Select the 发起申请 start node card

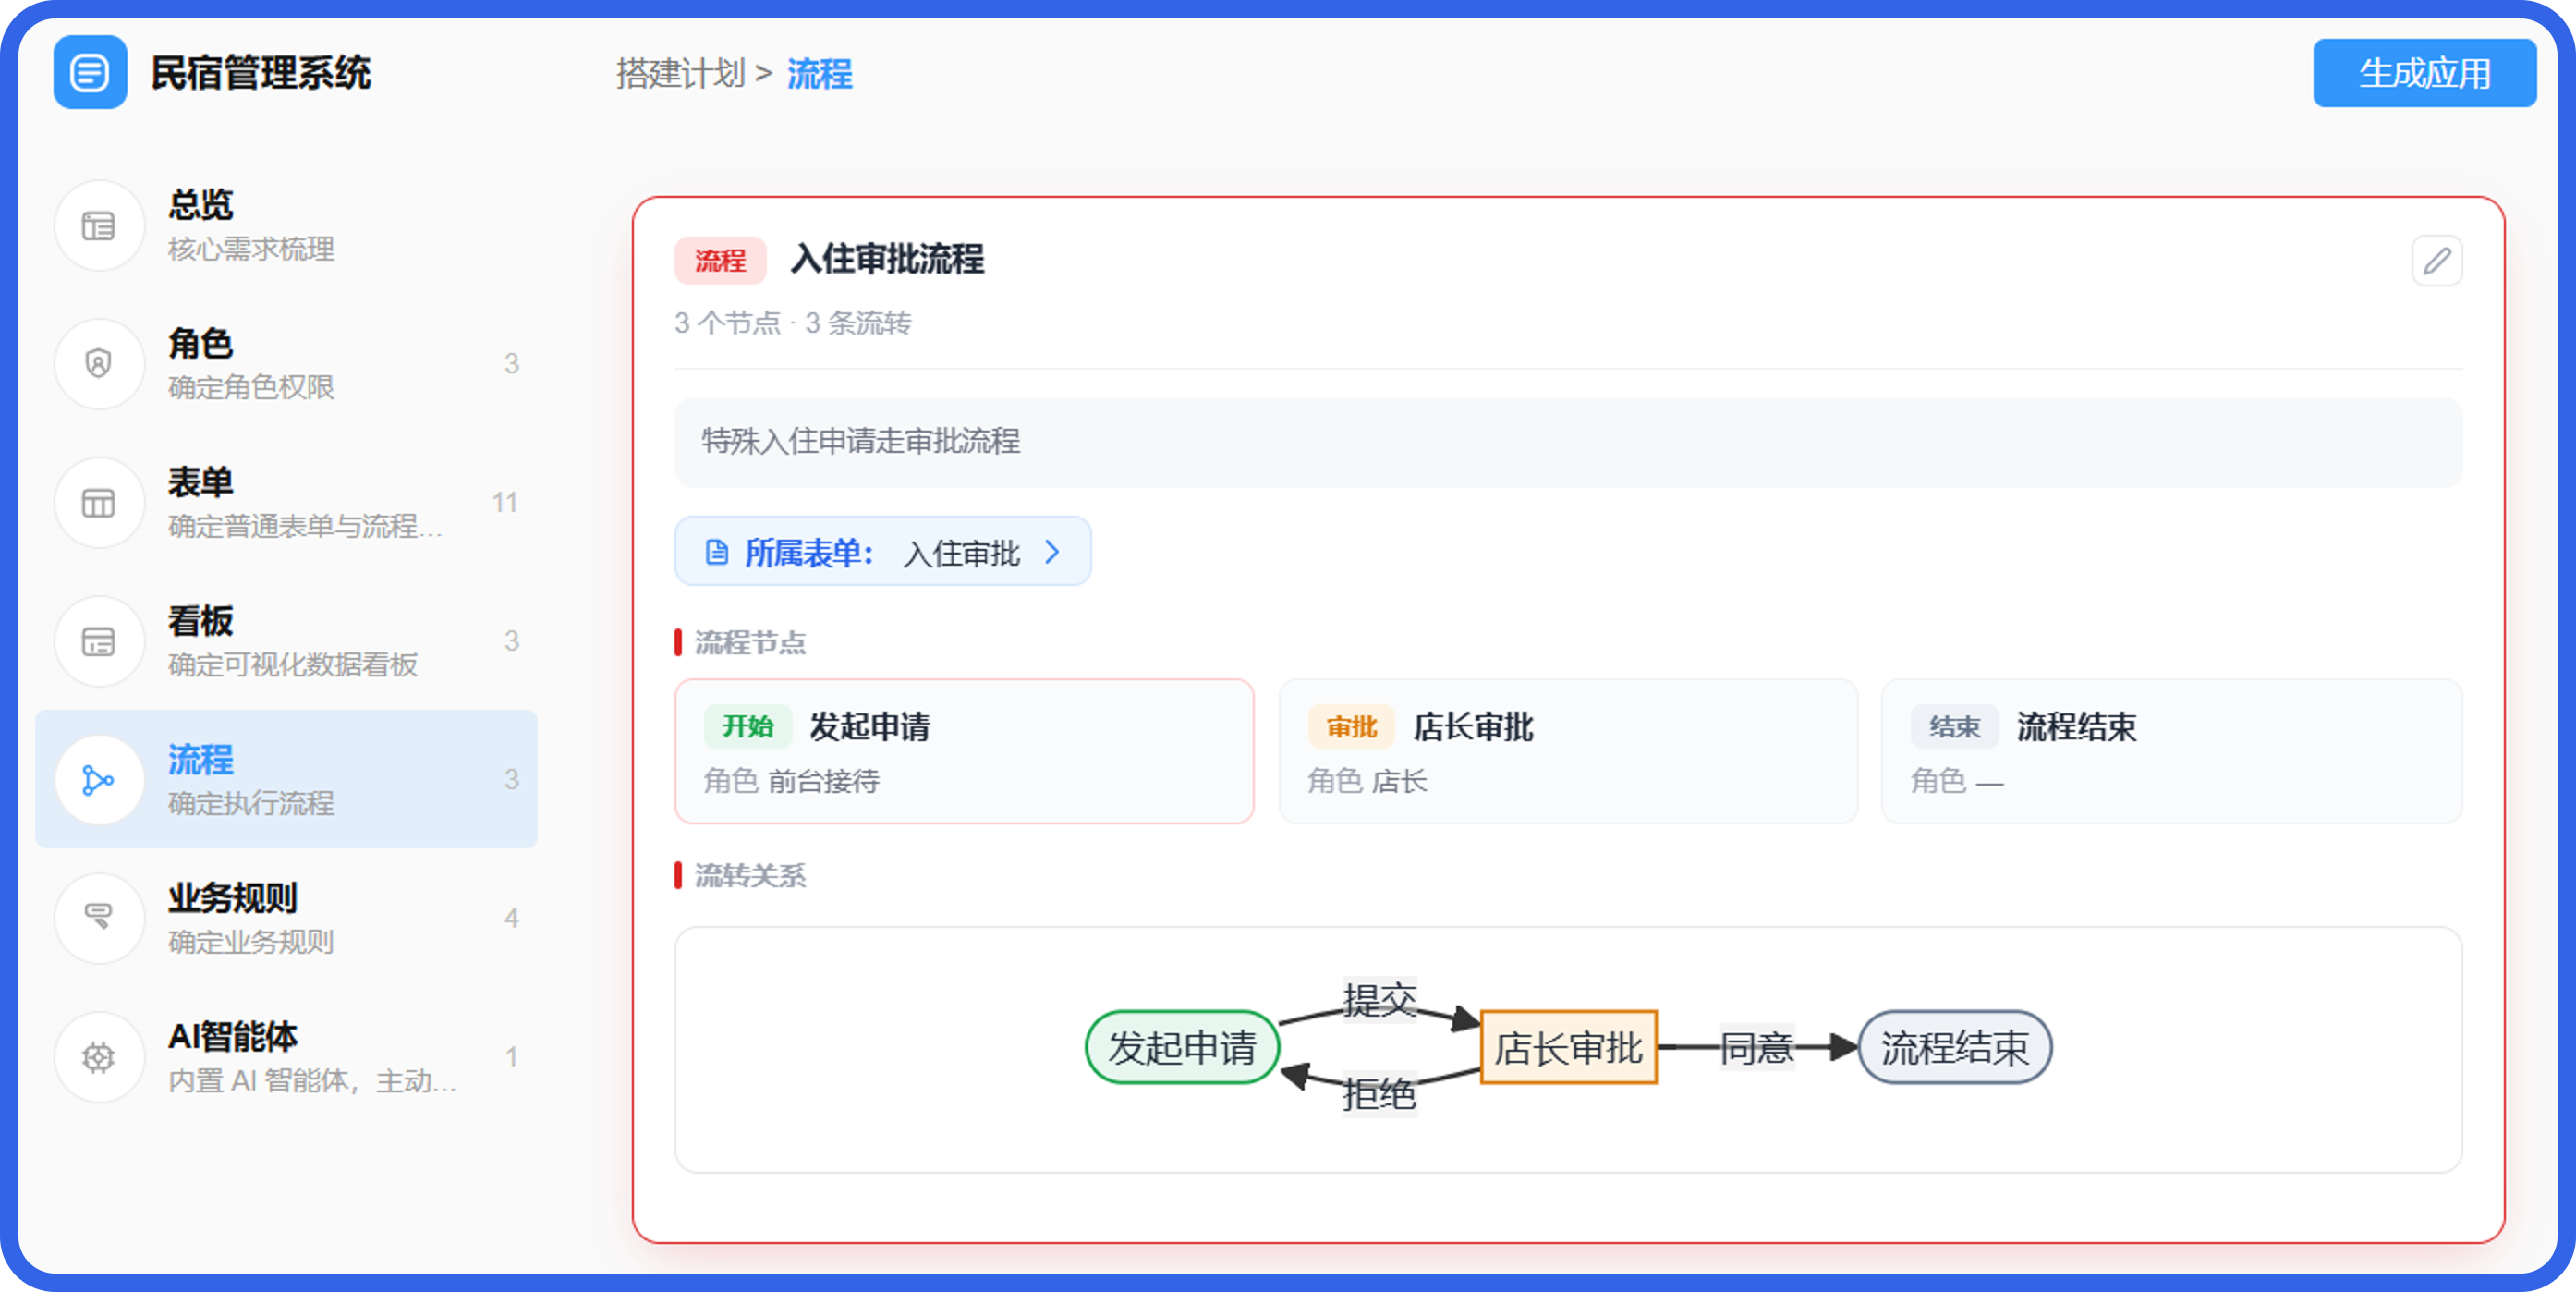(964, 751)
